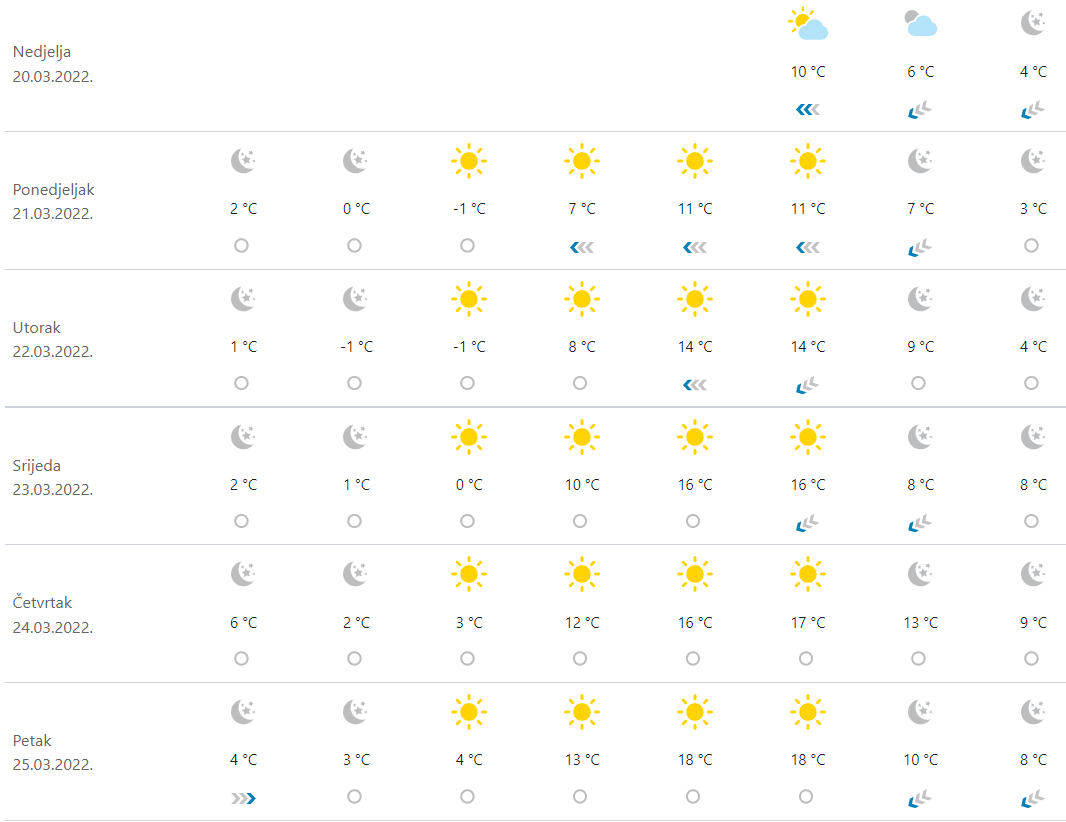
Task: Click the cloudy night icon on Nedjelja
Action: pos(920,23)
